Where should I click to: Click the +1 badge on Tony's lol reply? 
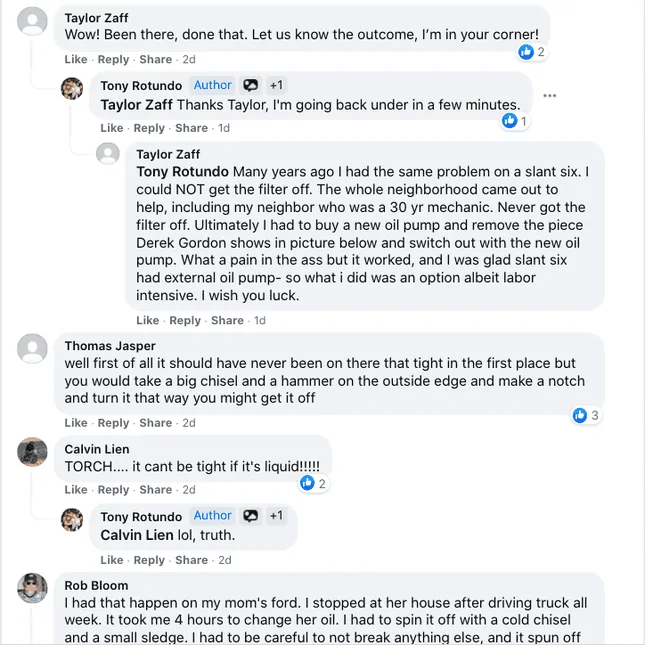276,516
